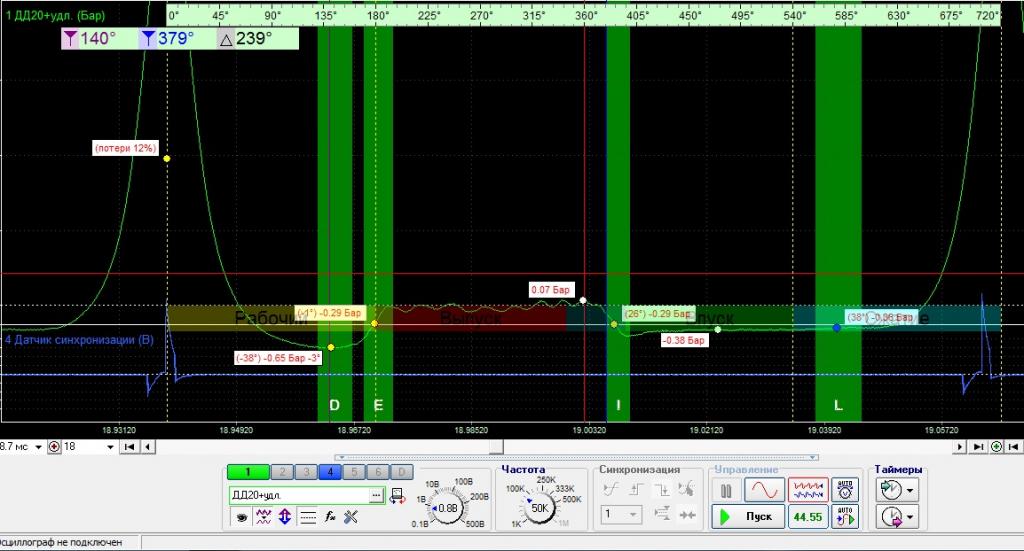Select channel 4 tab

330,471
